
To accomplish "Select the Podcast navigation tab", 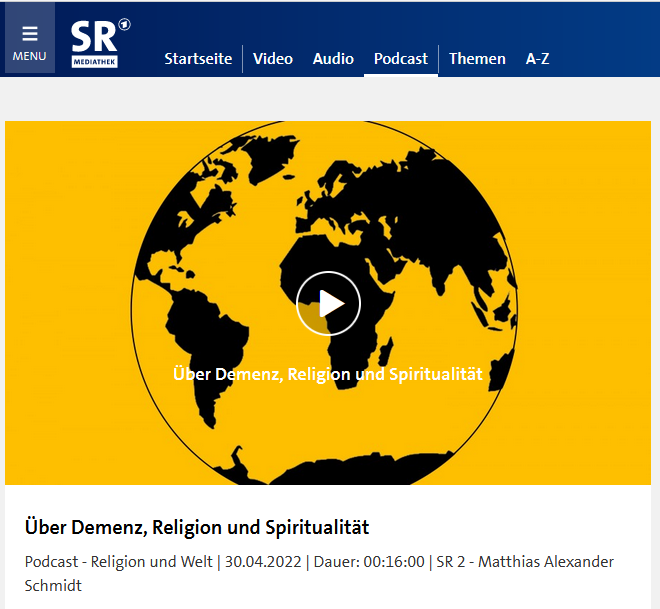I will pyautogui.click(x=400, y=58).
